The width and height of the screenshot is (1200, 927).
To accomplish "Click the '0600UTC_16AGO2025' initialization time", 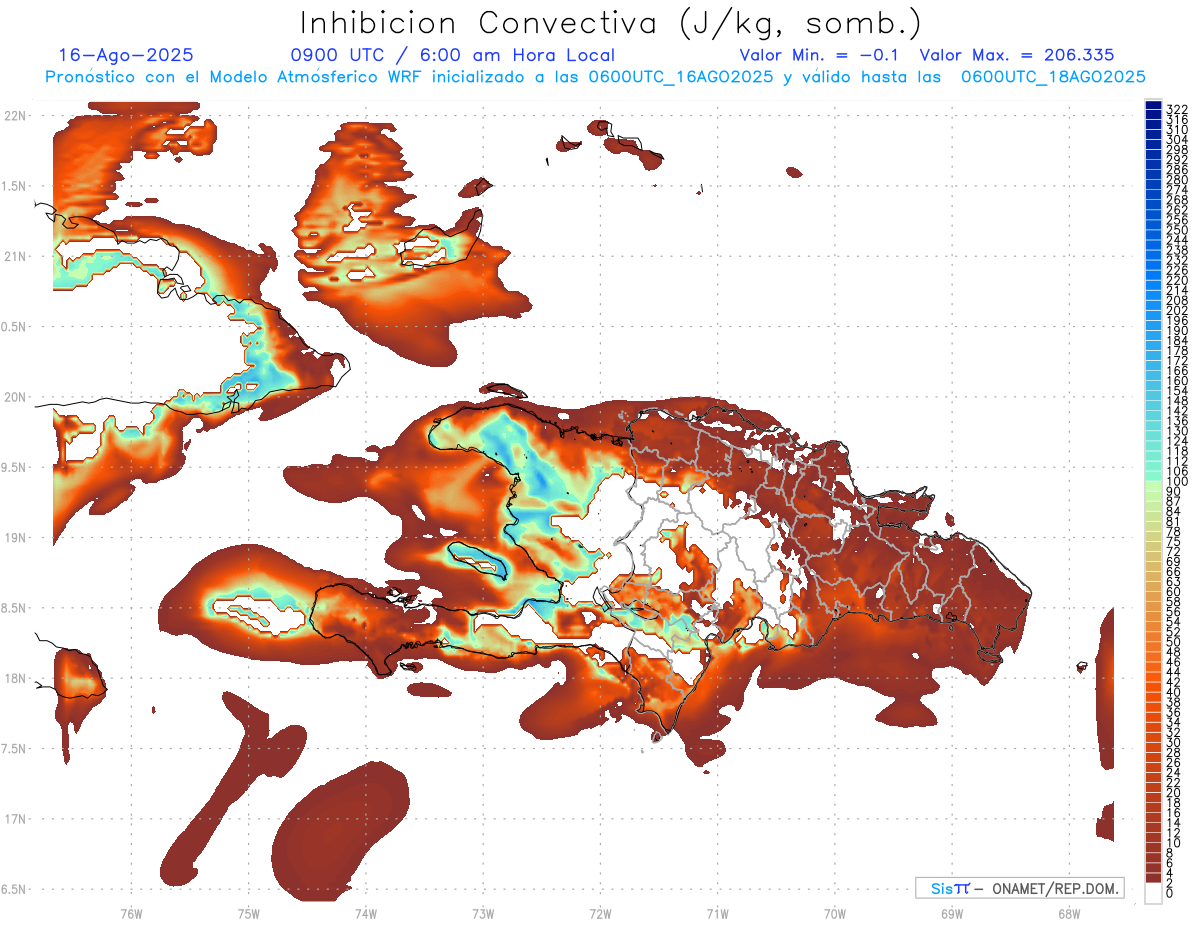I will point(680,76).
